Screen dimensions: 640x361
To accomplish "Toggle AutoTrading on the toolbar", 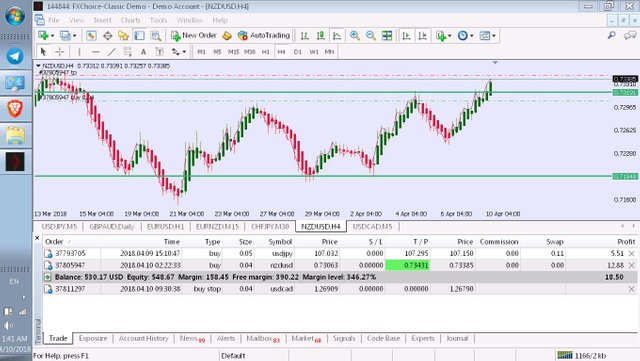I will pos(264,36).
